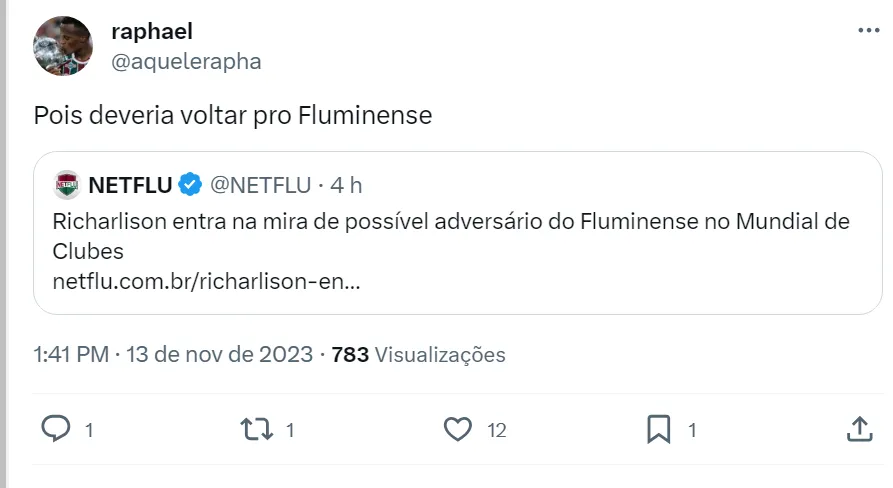Screen dimensions: 893x488
Task: Click the NETFLU logo avatar
Action: pyautogui.click(x=67, y=185)
